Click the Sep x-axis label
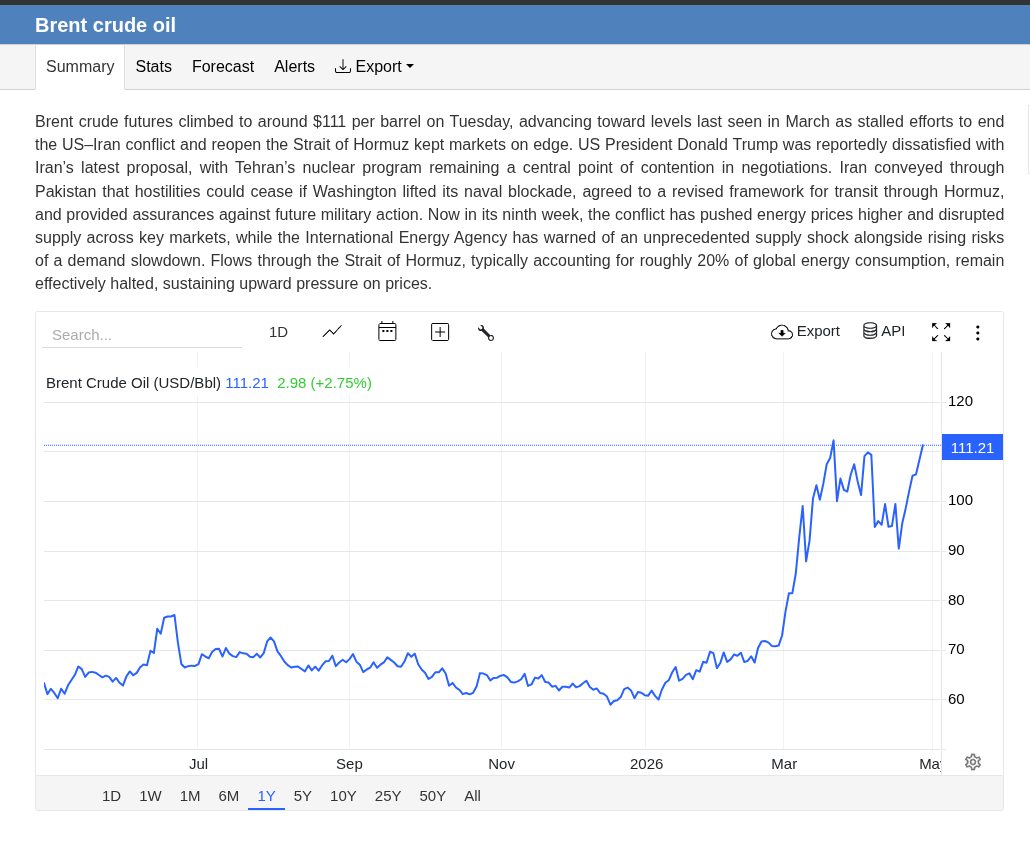Viewport: 1030px width, 841px height. pos(349,764)
